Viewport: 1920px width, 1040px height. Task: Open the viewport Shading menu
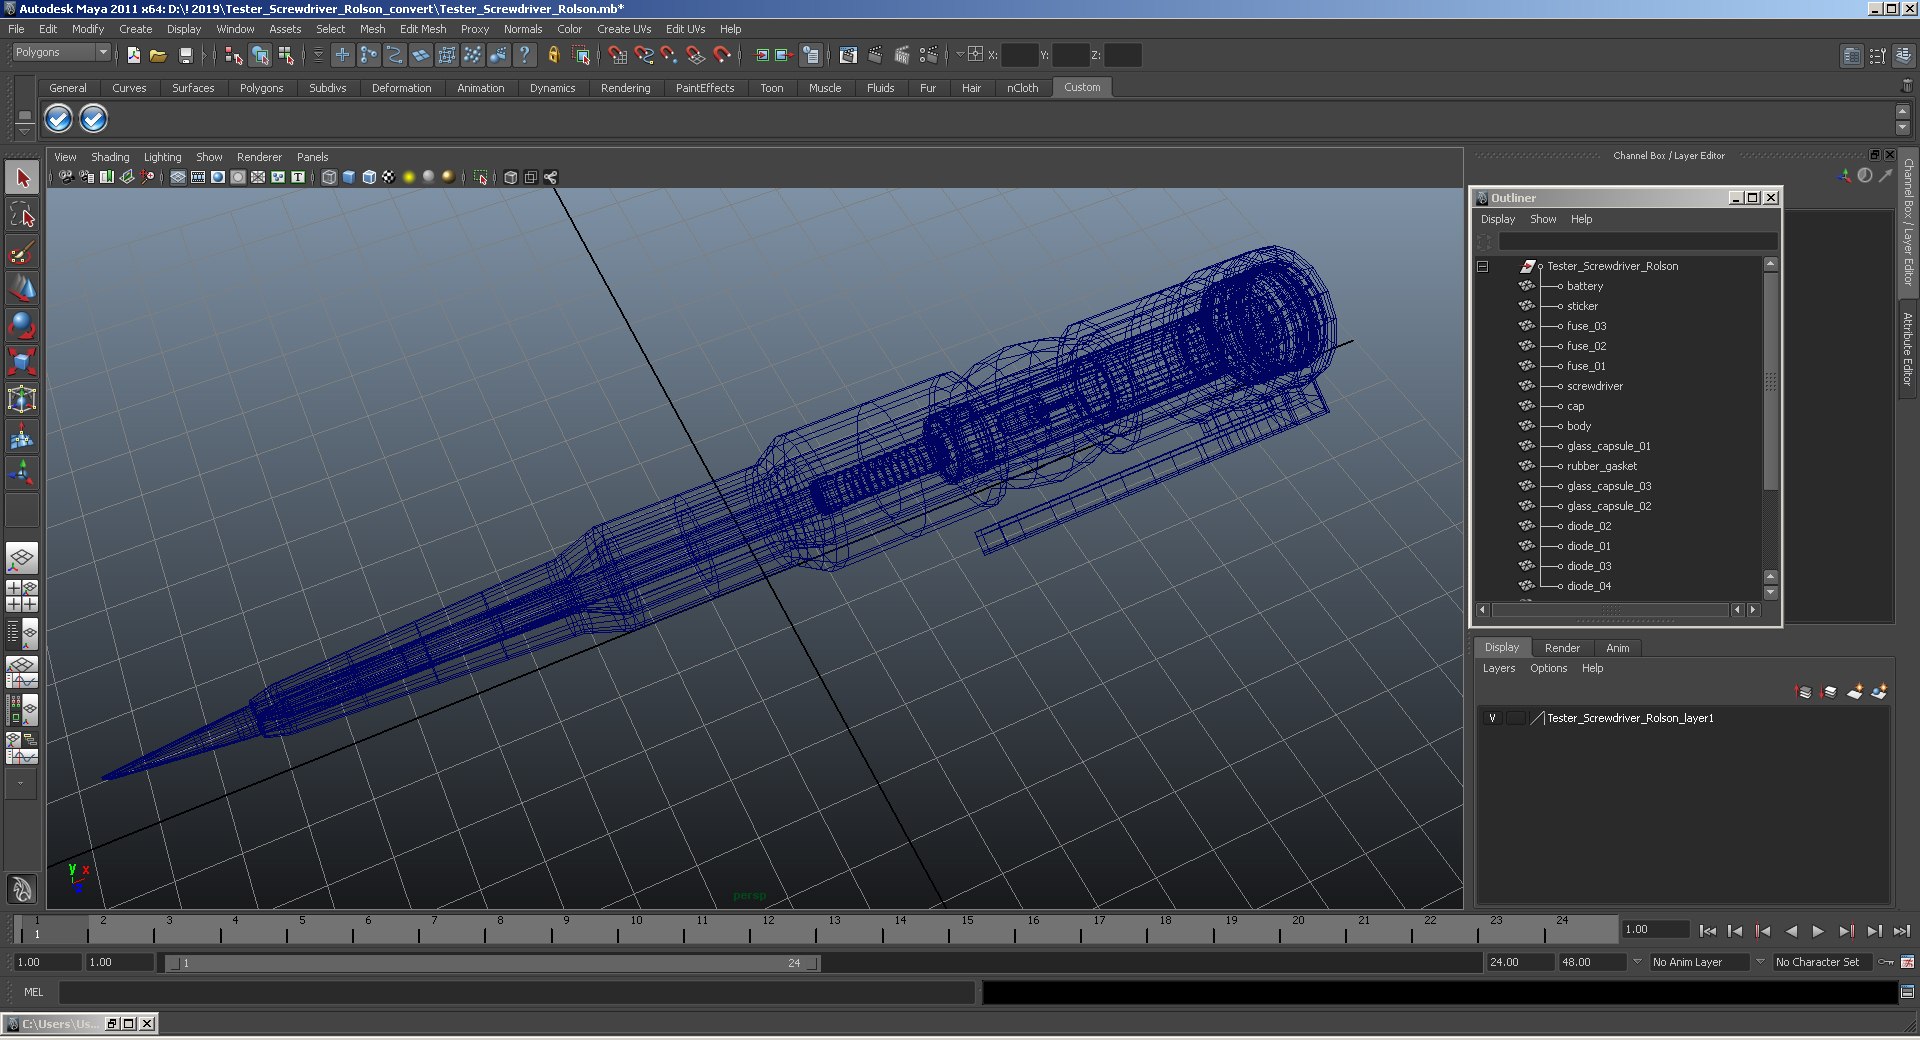click(110, 157)
